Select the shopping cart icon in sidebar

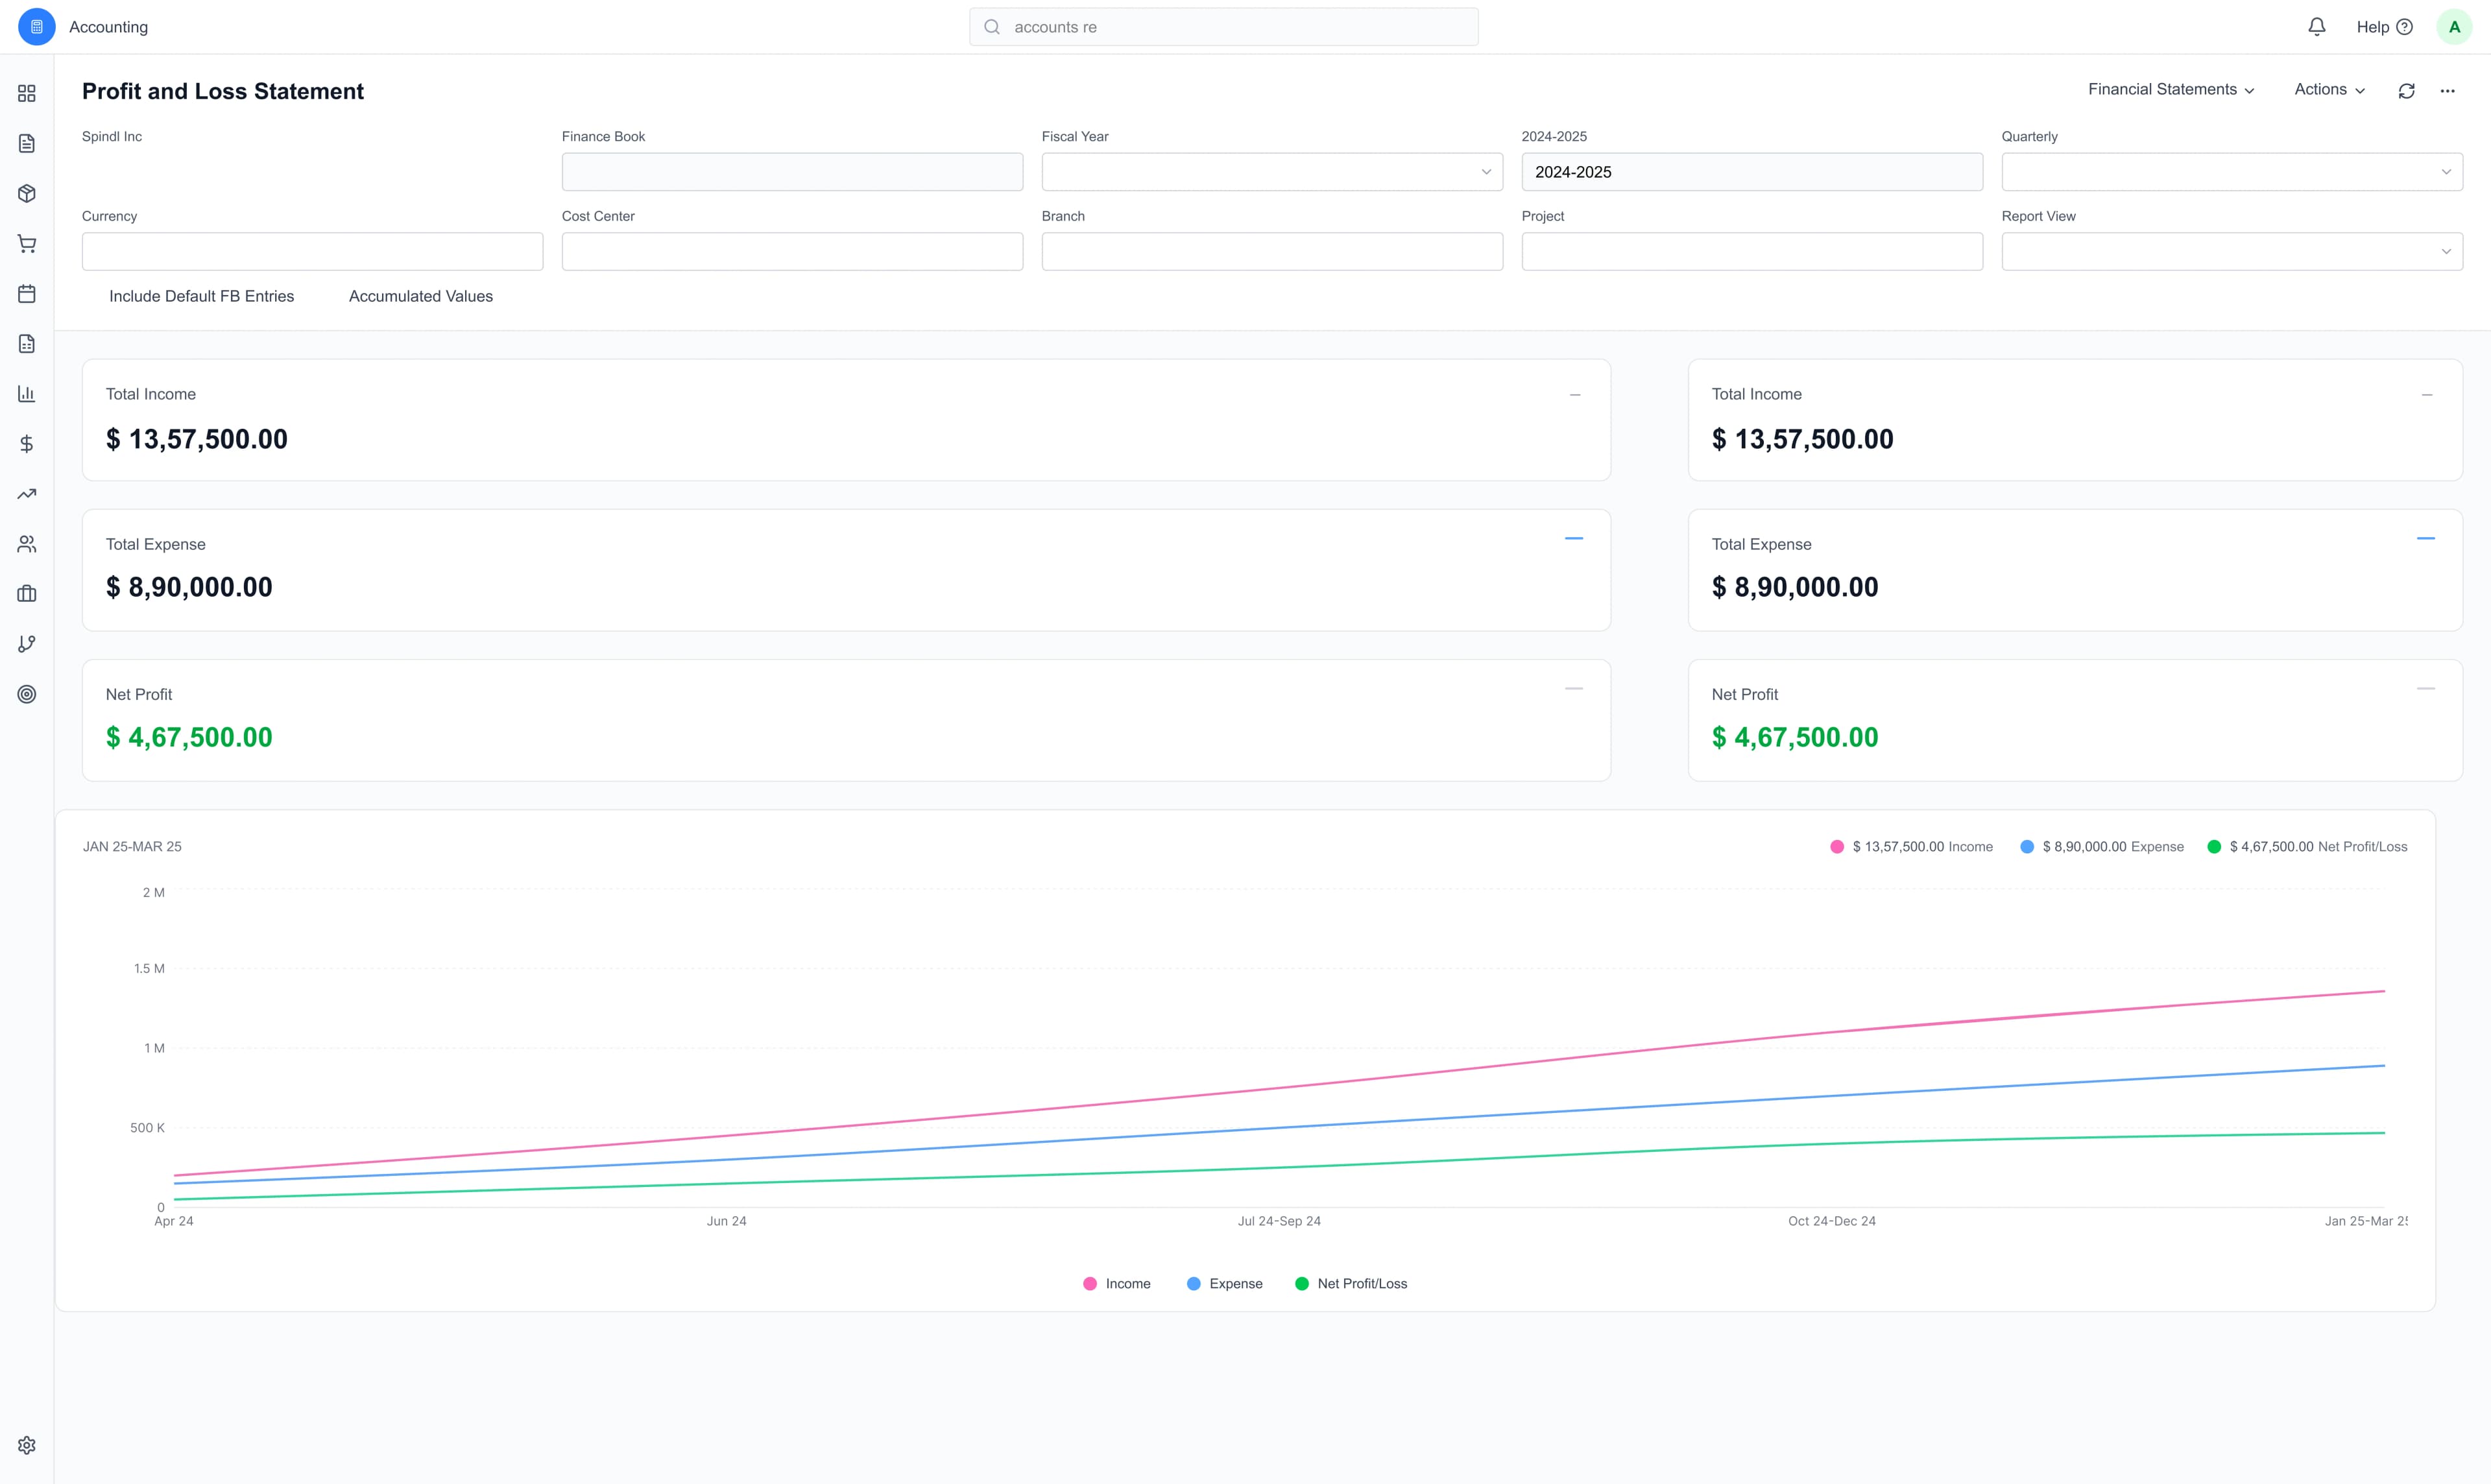coord(26,243)
